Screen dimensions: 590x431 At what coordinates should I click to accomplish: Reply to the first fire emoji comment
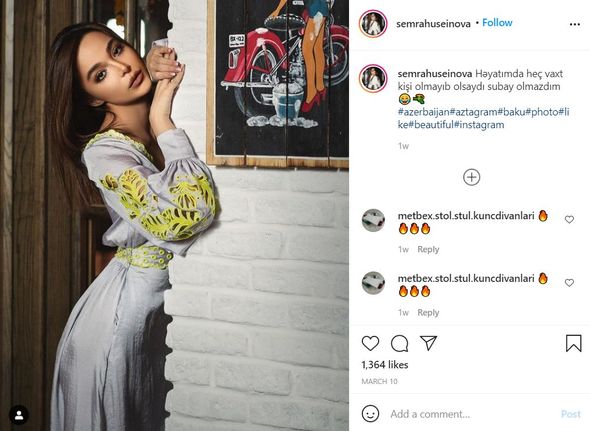pyautogui.click(x=428, y=249)
